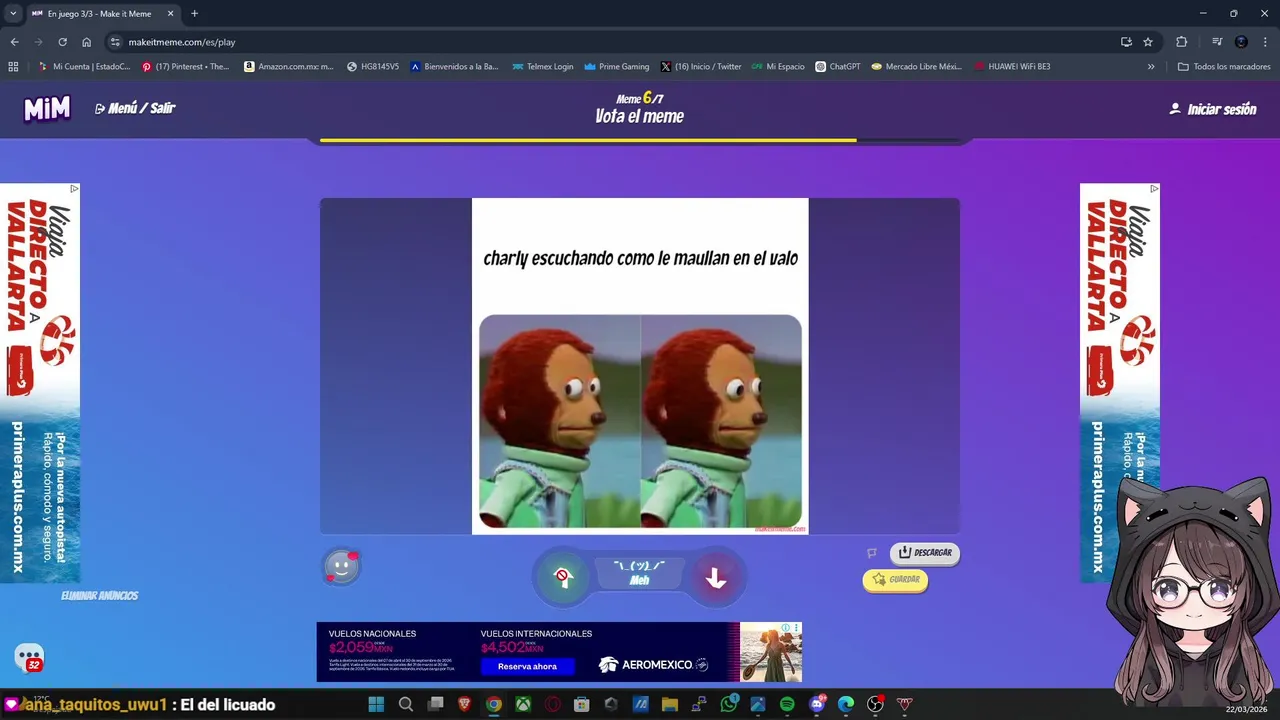View site information icon in address bar
1280x720 pixels.
click(115, 42)
